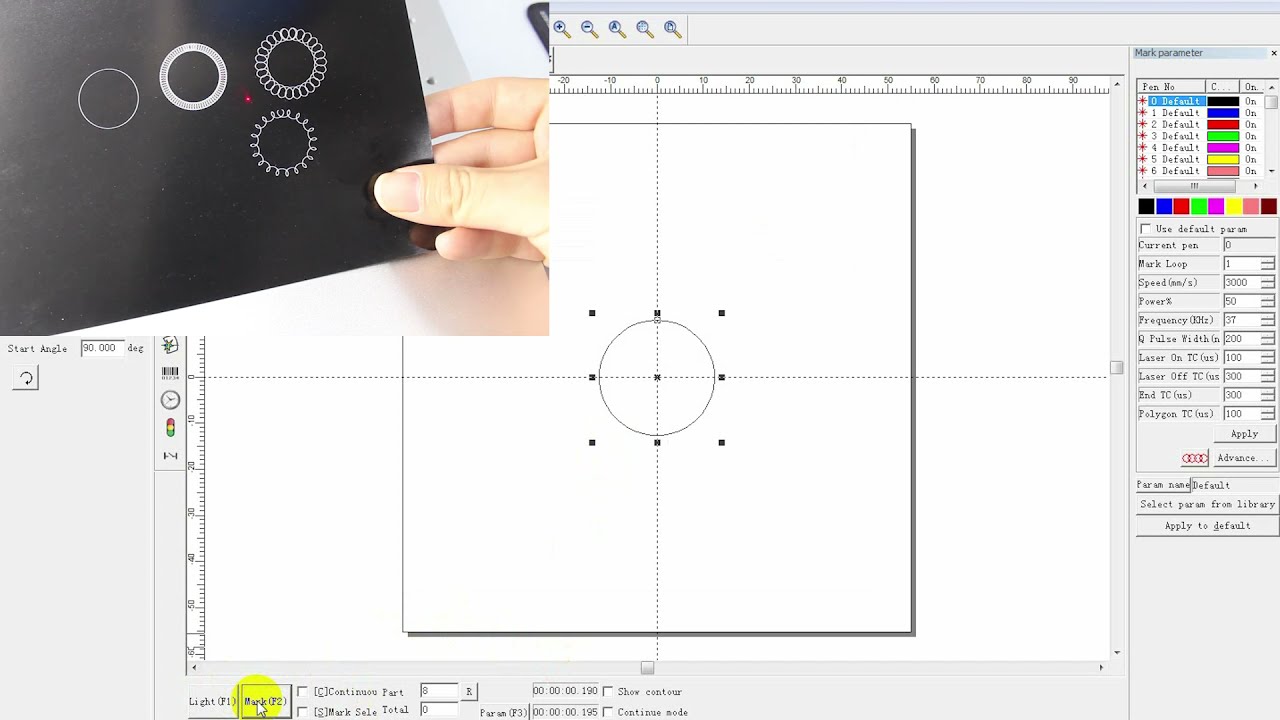Image resolution: width=1280 pixels, height=720 pixels.
Task: Click the zoom all objects icon
Action: click(x=617, y=29)
